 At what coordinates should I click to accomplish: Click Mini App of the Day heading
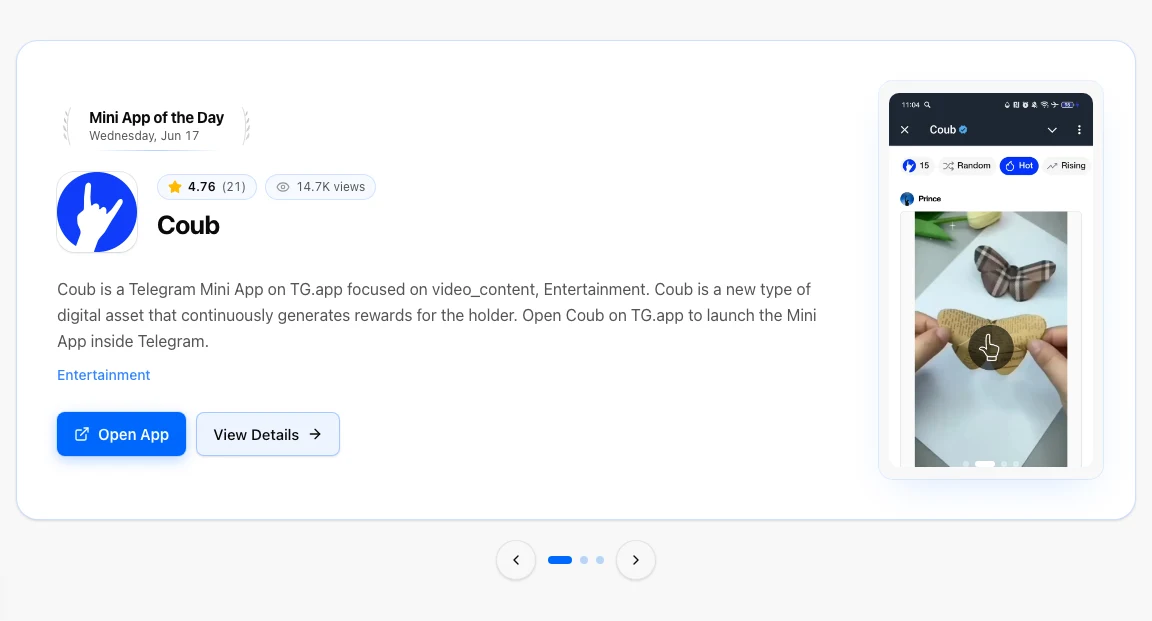point(156,118)
